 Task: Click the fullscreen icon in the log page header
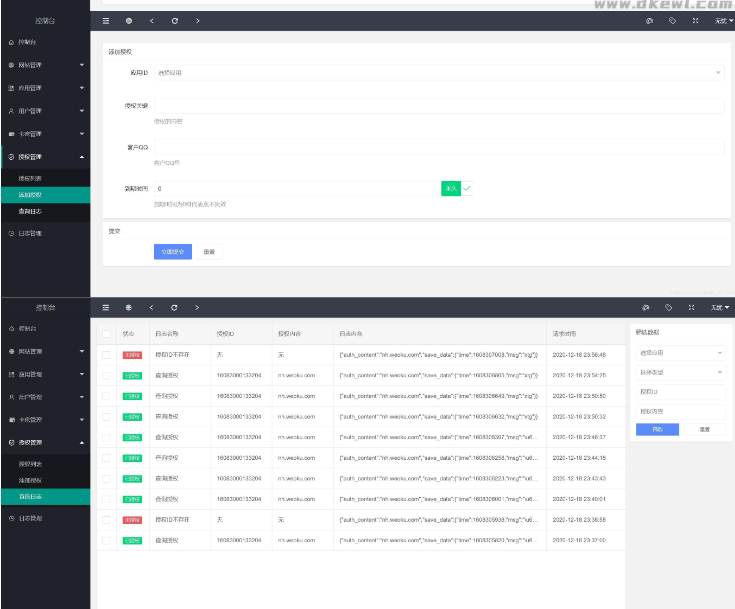(x=692, y=307)
